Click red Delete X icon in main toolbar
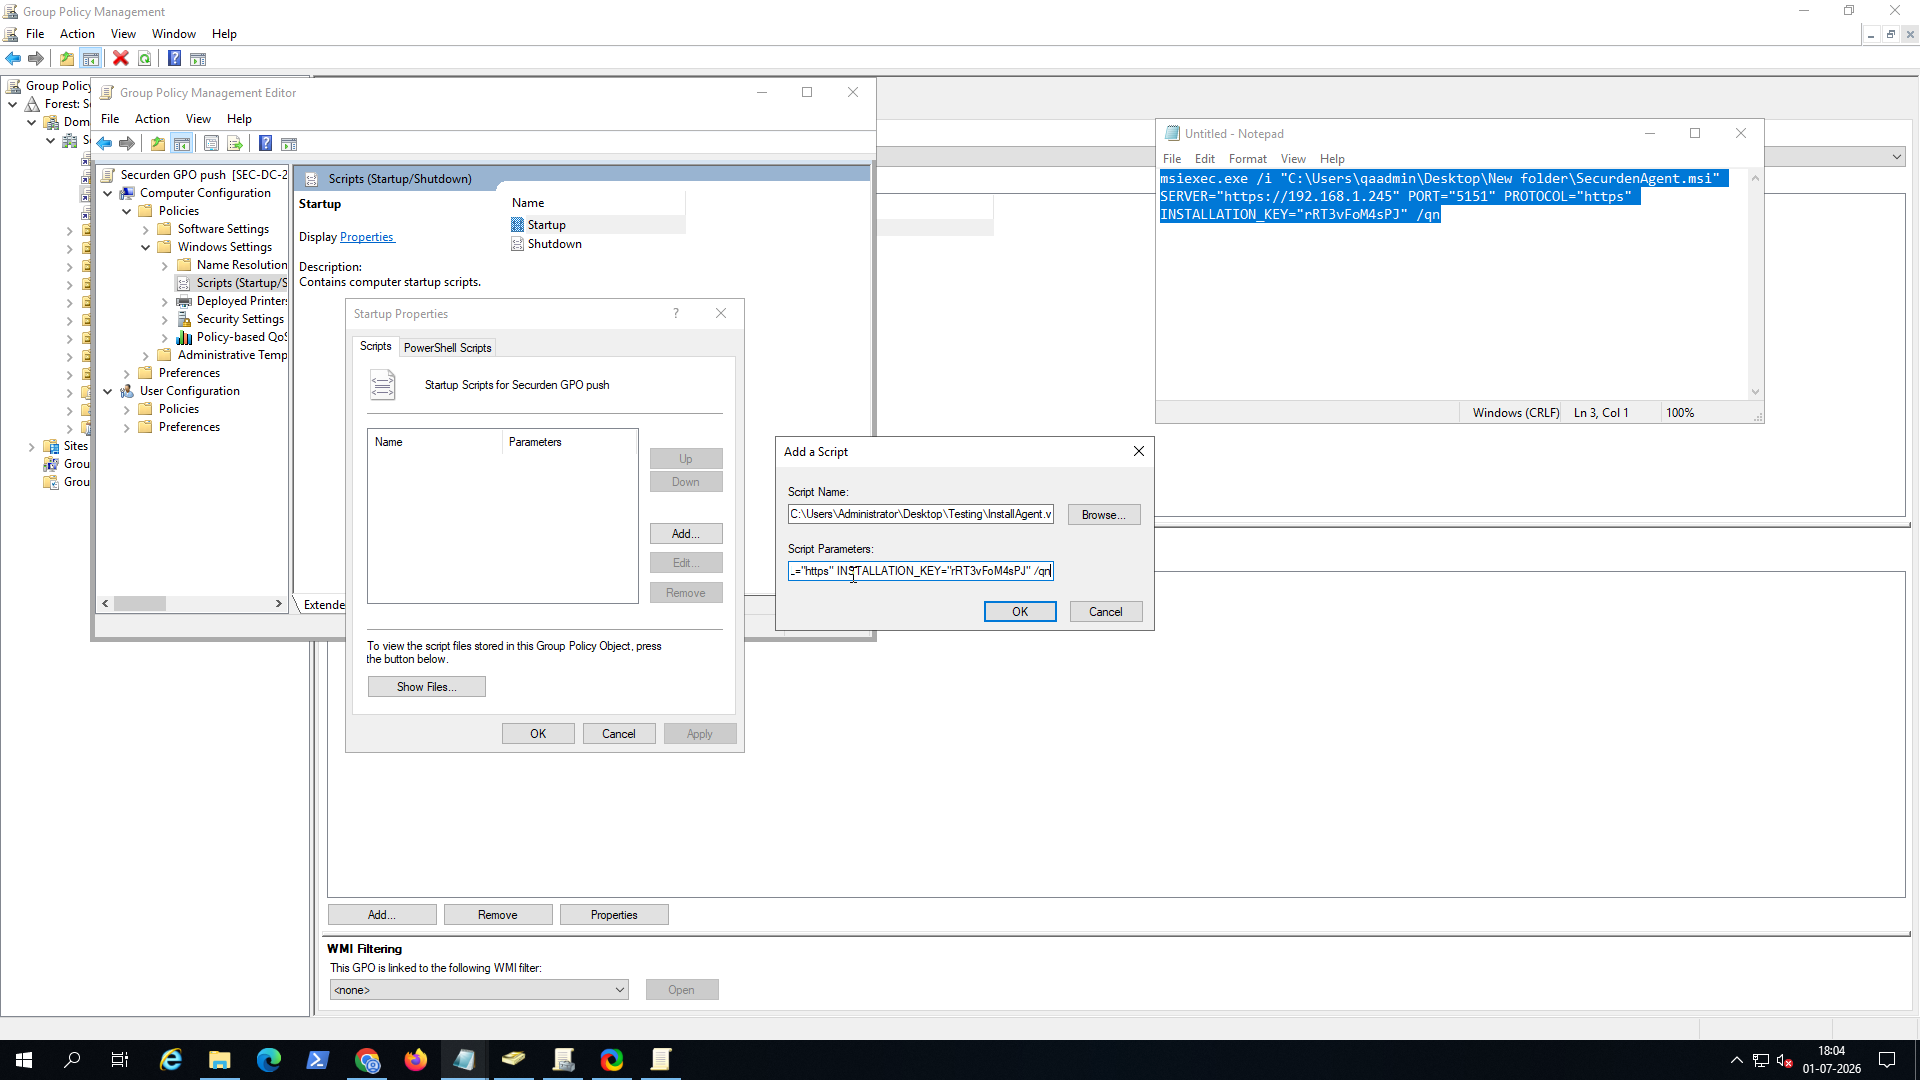The image size is (1920, 1080). [x=121, y=59]
